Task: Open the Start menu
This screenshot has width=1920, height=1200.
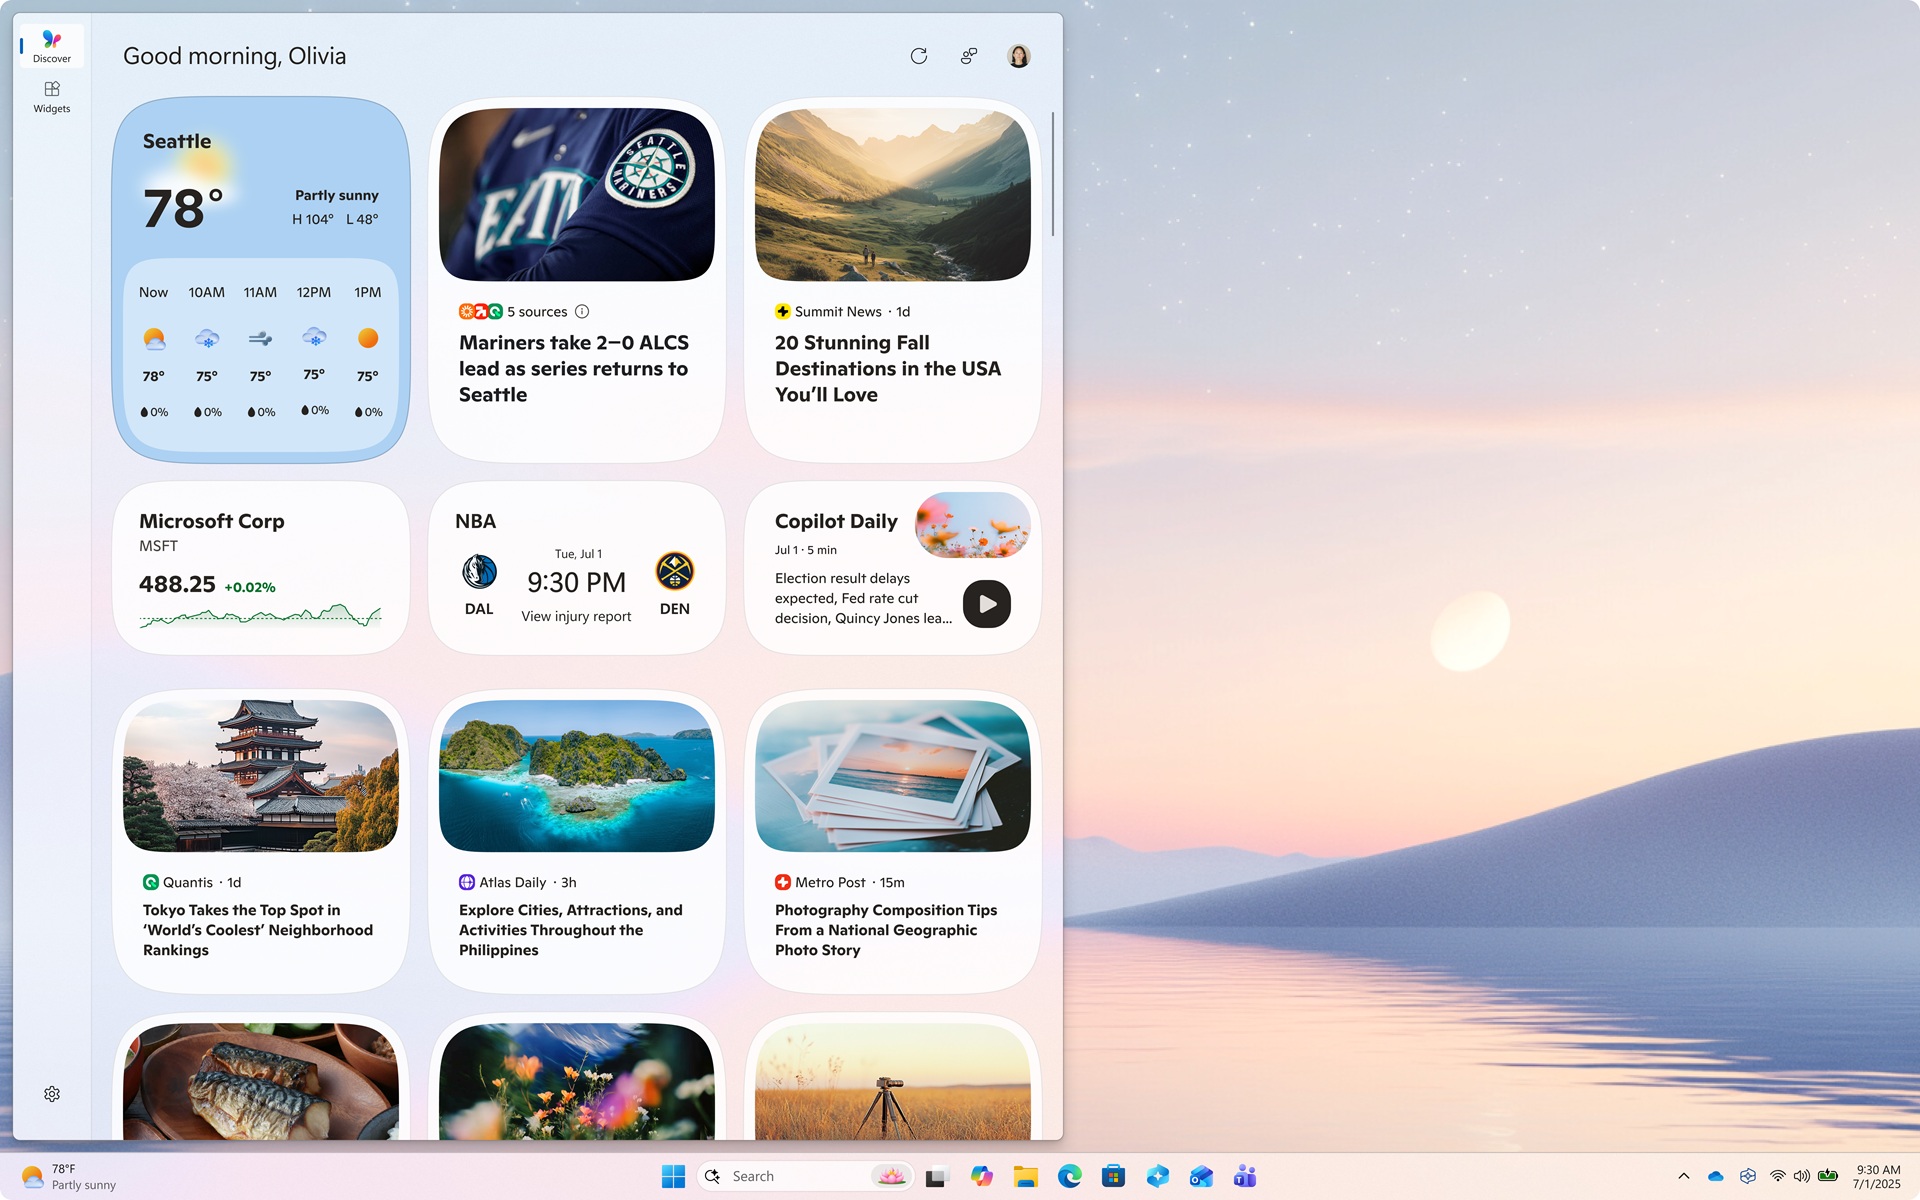Action: (x=673, y=1176)
